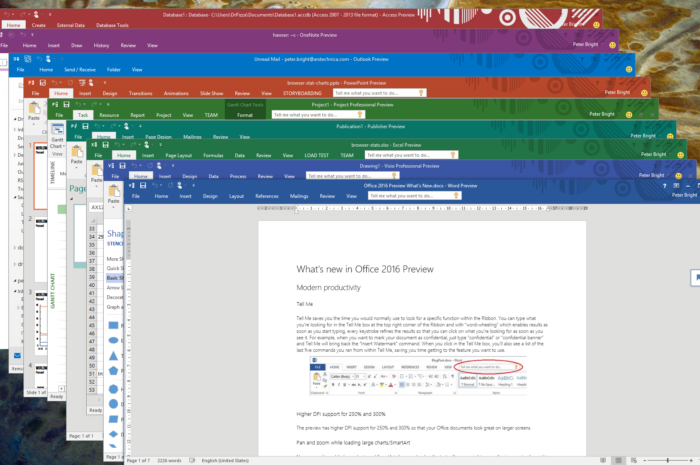Click the feedback smiley in the Excel window

pyautogui.click(x=680, y=155)
